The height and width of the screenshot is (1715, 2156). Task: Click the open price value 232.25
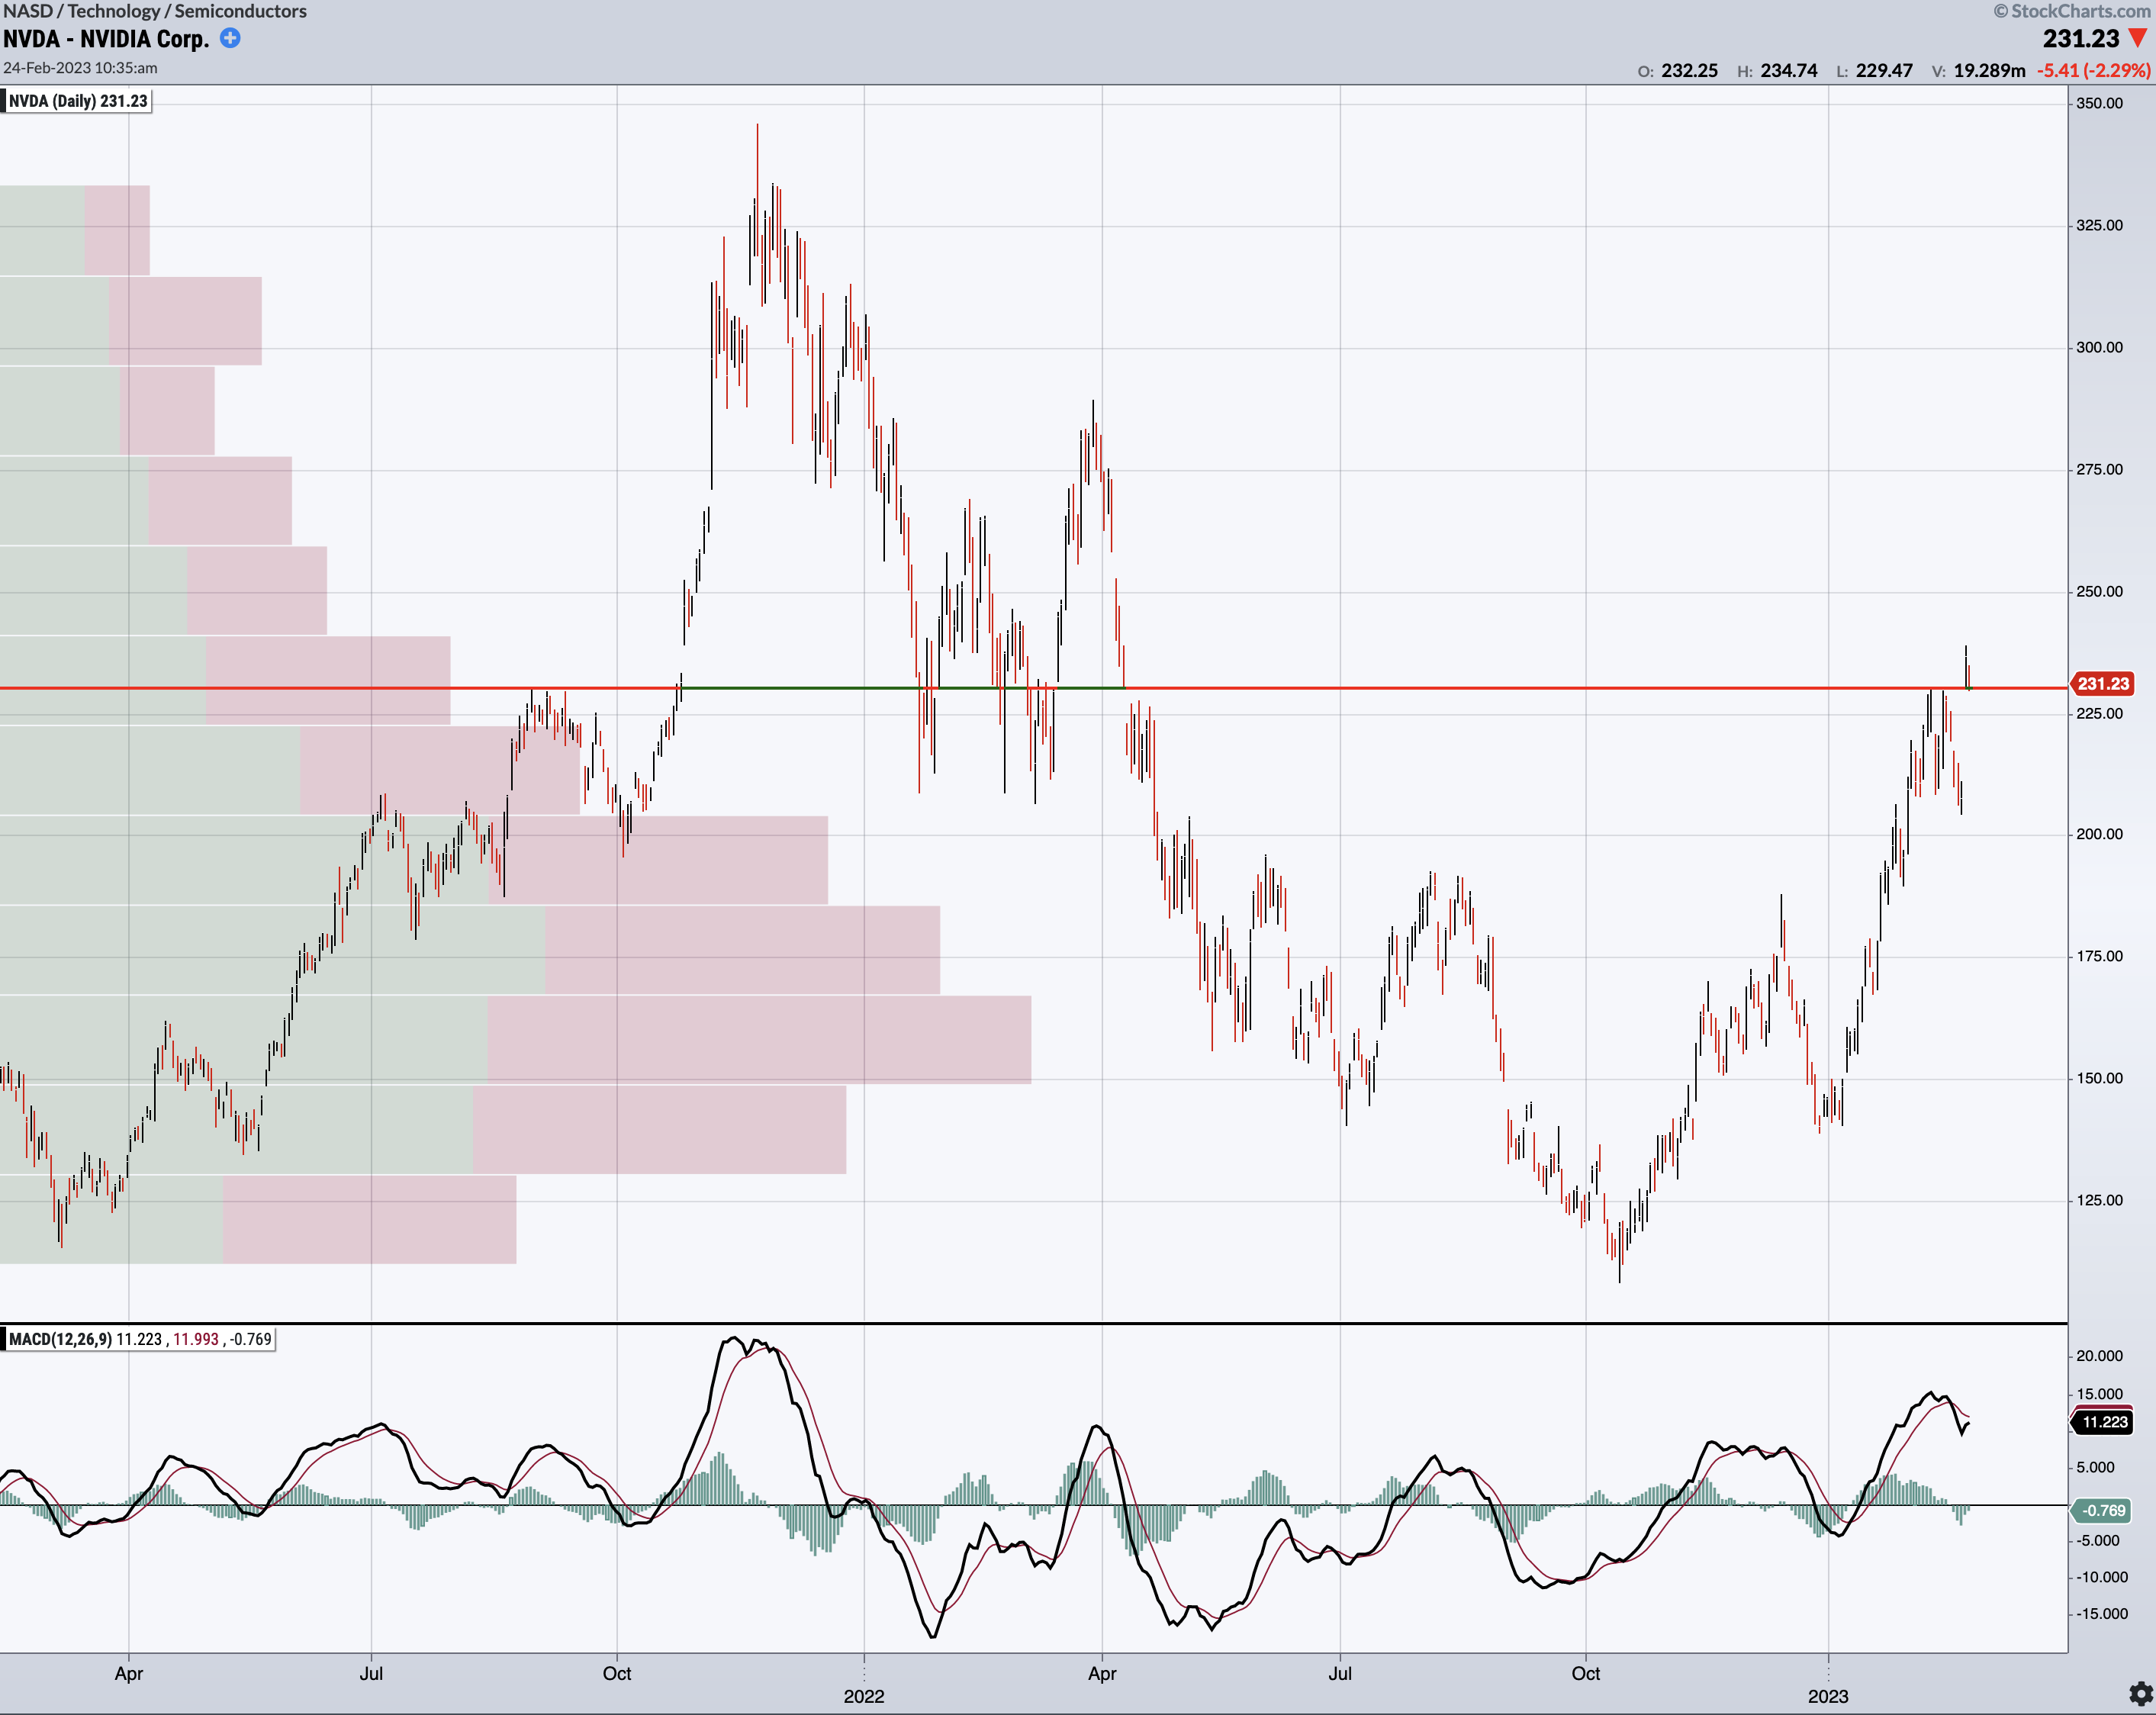tap(1689, 71)
